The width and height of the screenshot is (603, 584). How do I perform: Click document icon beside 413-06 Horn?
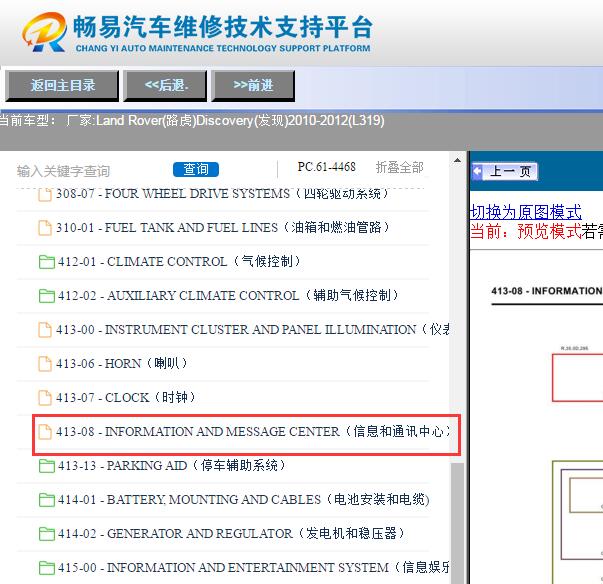(x=45, y=363)
